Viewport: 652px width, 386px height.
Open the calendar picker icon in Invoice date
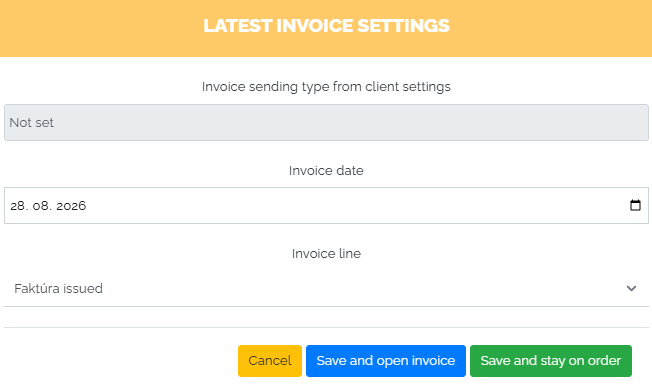click(635, 205)
